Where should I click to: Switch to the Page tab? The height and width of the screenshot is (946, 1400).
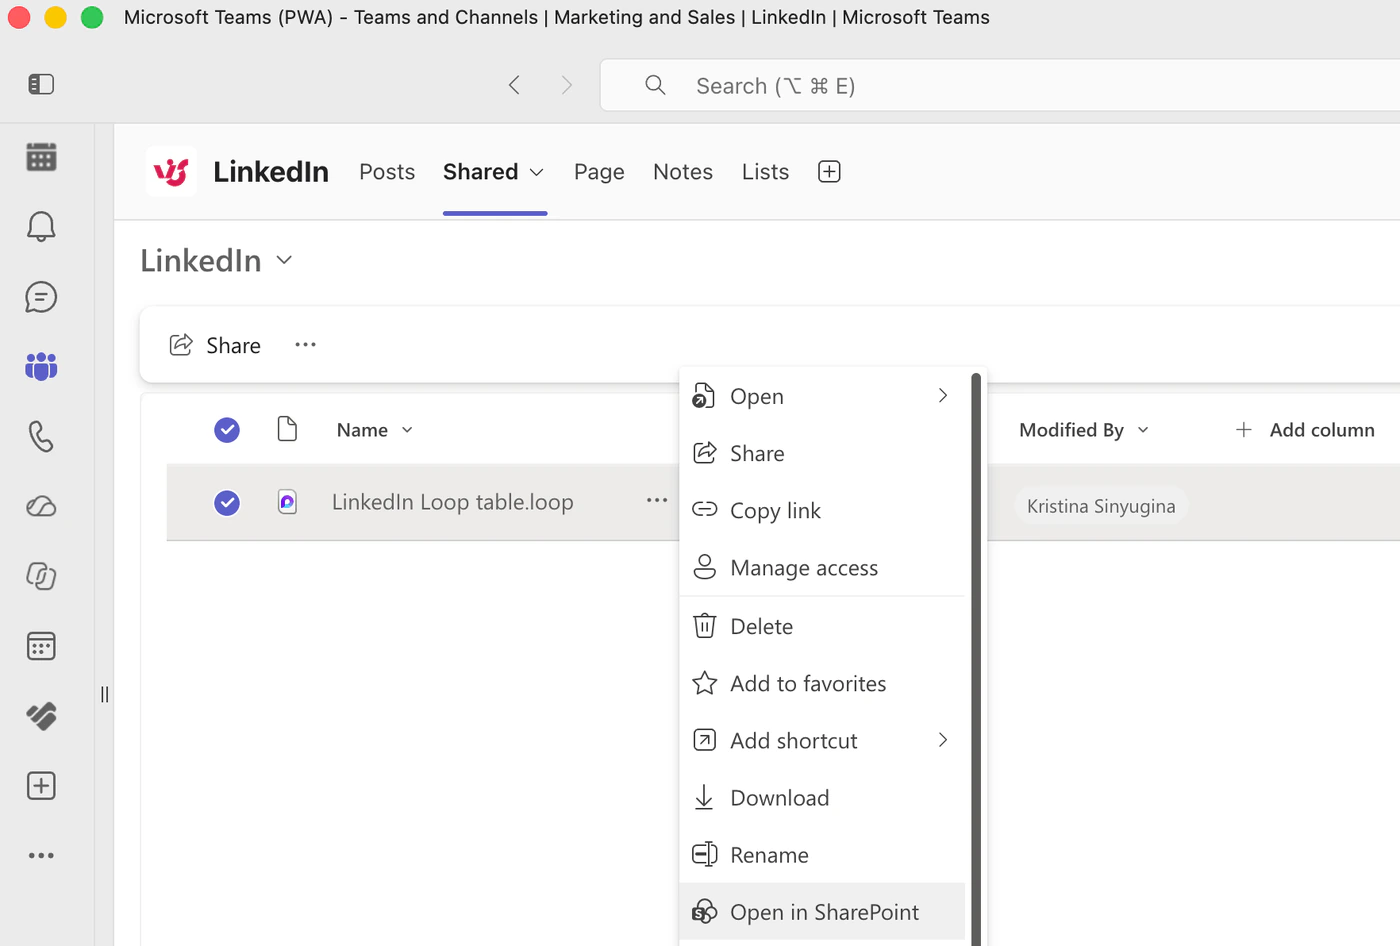(599, 172)
